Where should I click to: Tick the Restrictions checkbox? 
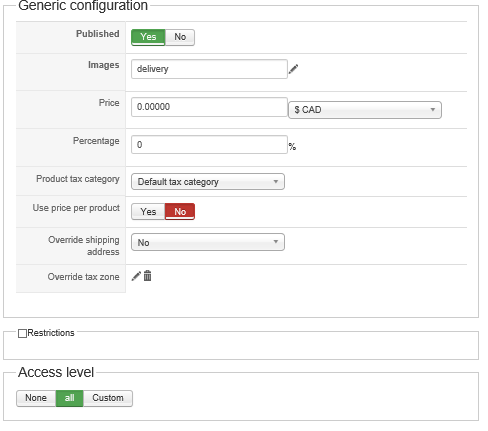pos(22,333)
